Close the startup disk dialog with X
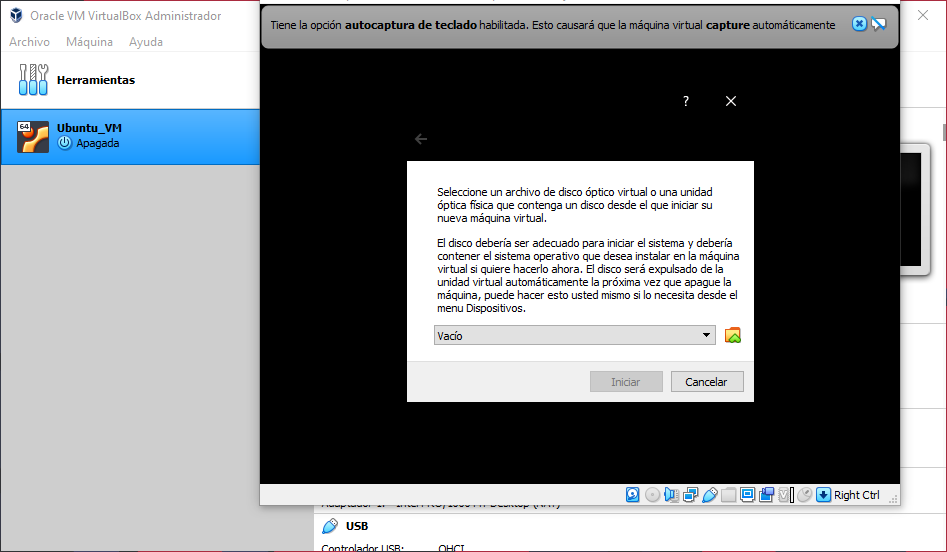The image size is (947, 552). [731, 101]
